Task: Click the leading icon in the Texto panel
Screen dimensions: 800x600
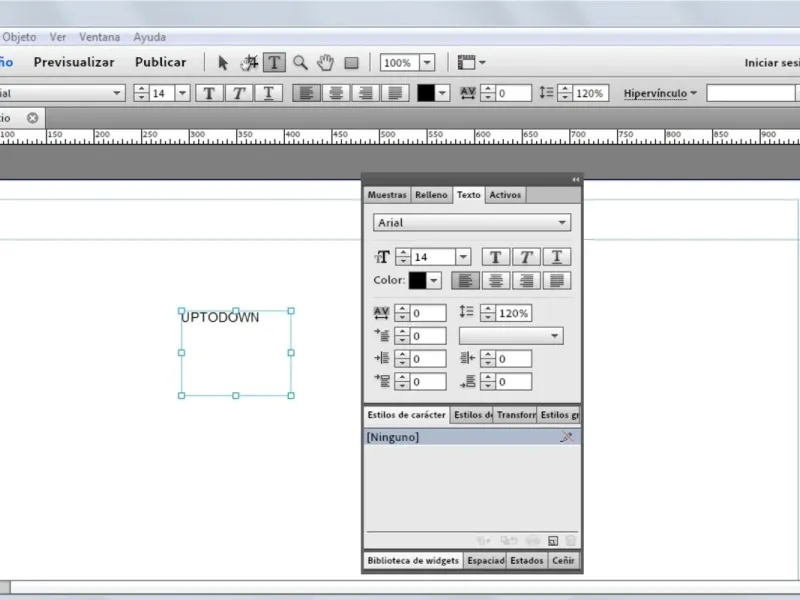Action: coord(466,312)
